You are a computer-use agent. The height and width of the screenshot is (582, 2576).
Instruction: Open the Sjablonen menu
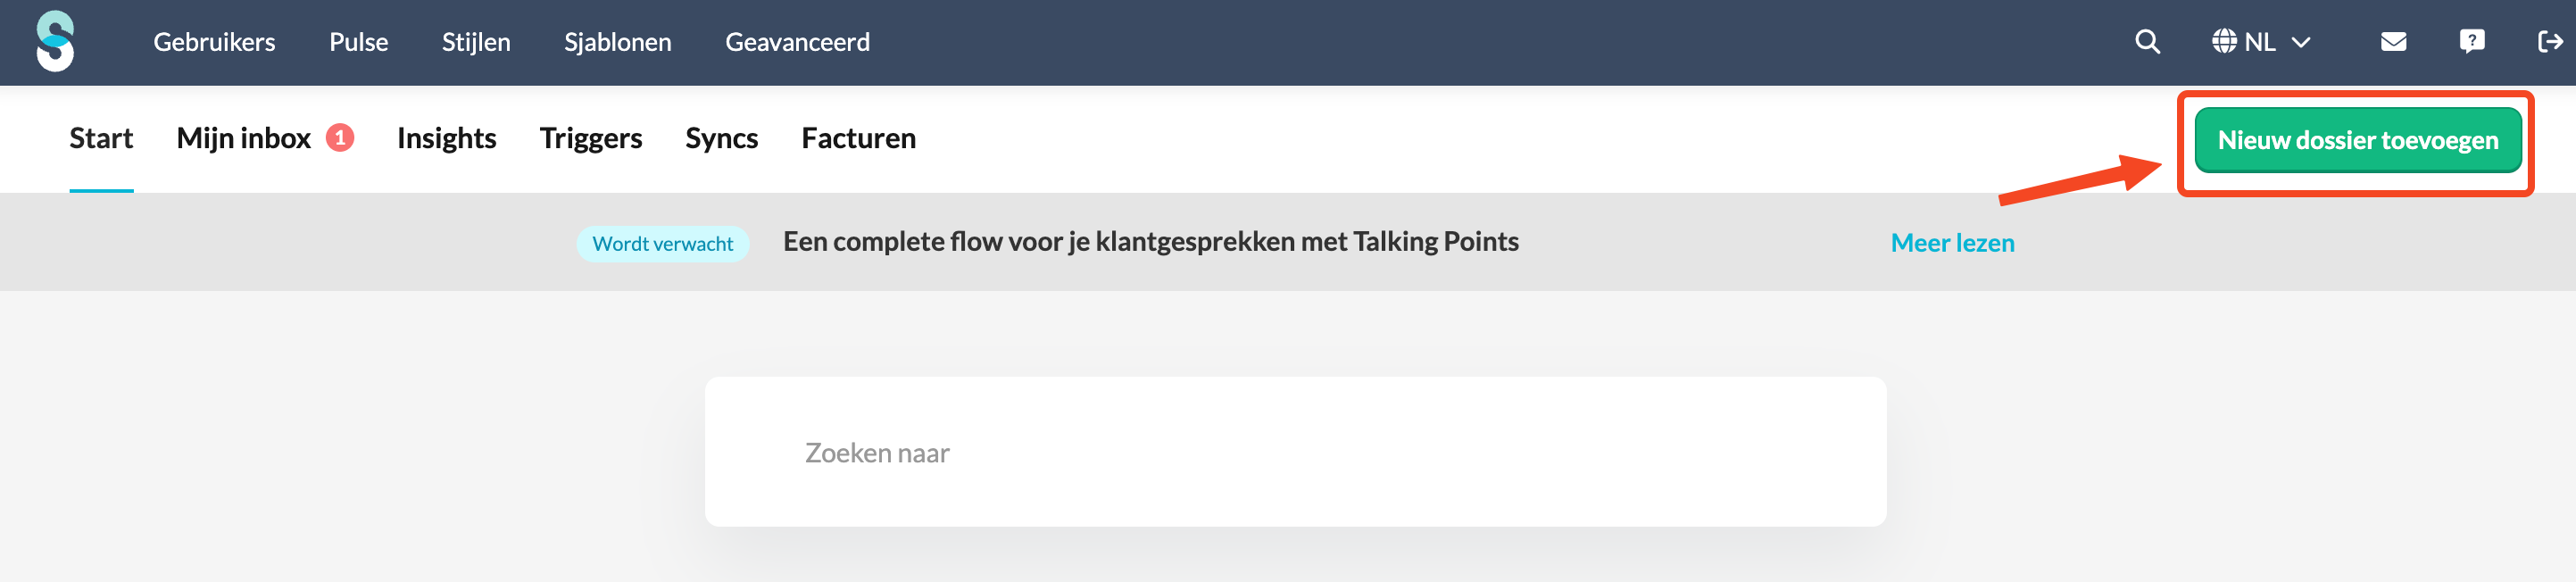[618, 42]
